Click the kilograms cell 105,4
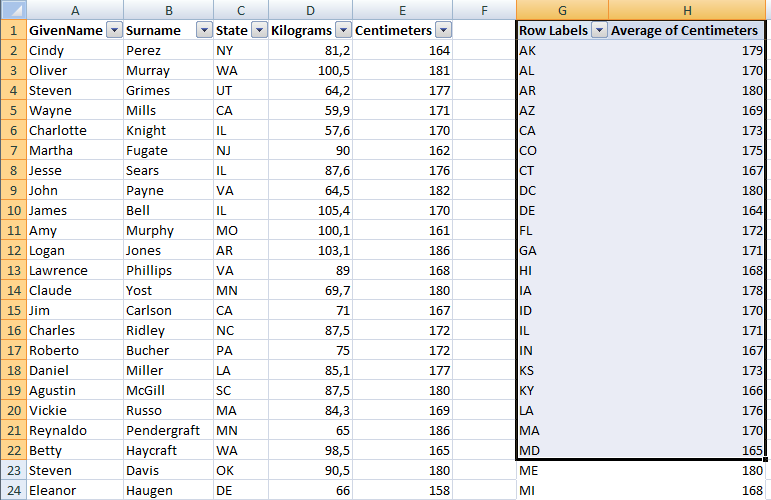The height and width of the screenshot is (500, 771). pyautogui.click(x=310, y=210)
